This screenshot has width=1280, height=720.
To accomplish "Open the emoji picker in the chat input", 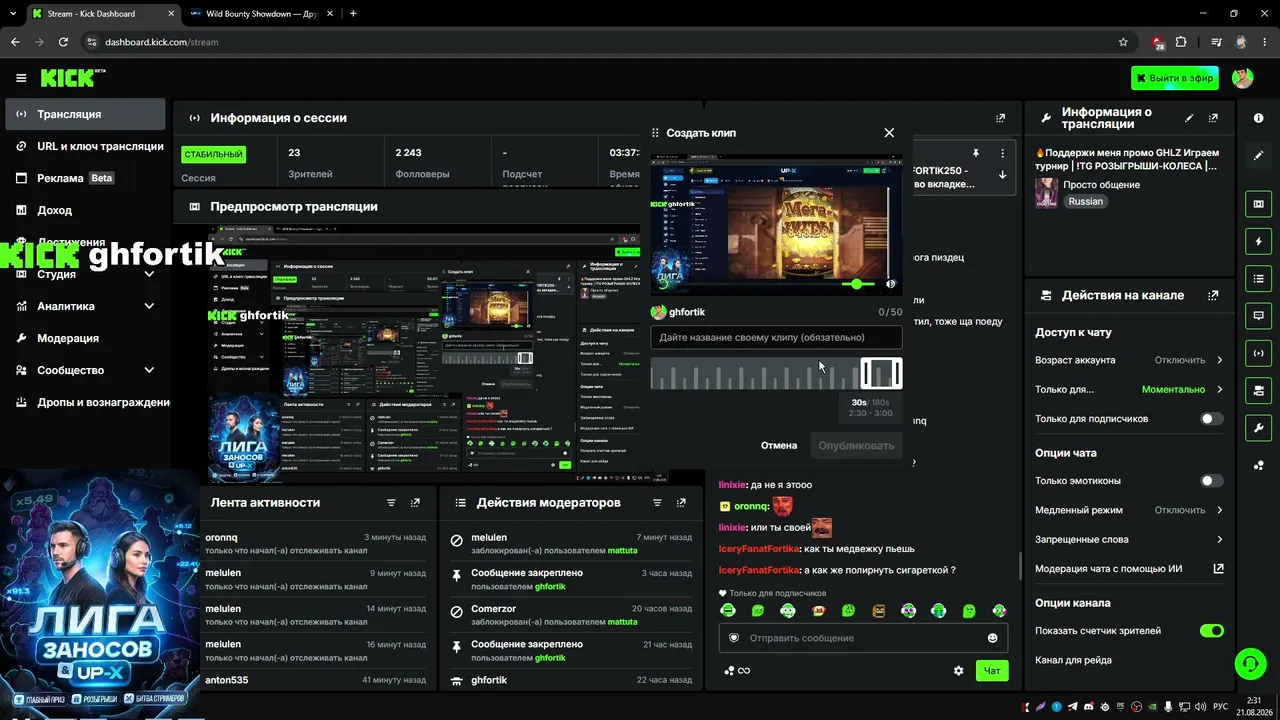I will click(x=993, y=638).
